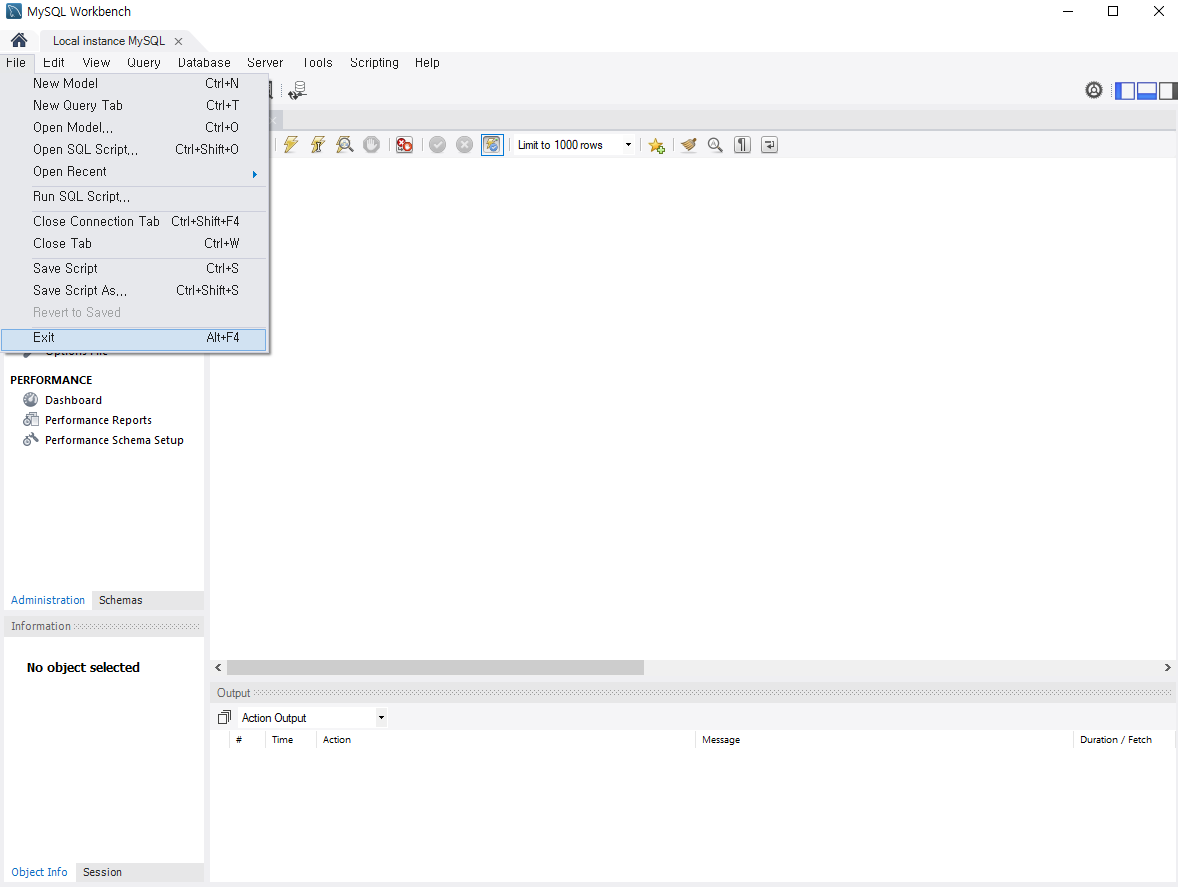The width and height of the screenshot is (1178, 887).
Task: Execute the SQL script with lightning icon
Action: [291, 145]
